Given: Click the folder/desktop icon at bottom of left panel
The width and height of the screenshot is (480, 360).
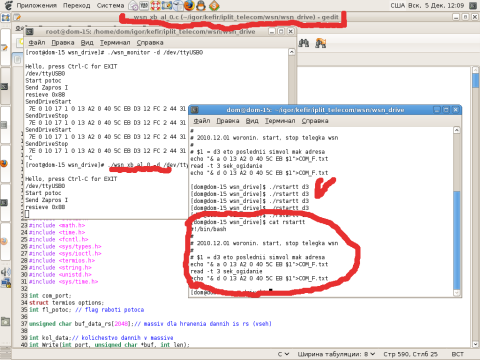Looking at the screenshot, I should pyautogui.click(x=5, y=321).
